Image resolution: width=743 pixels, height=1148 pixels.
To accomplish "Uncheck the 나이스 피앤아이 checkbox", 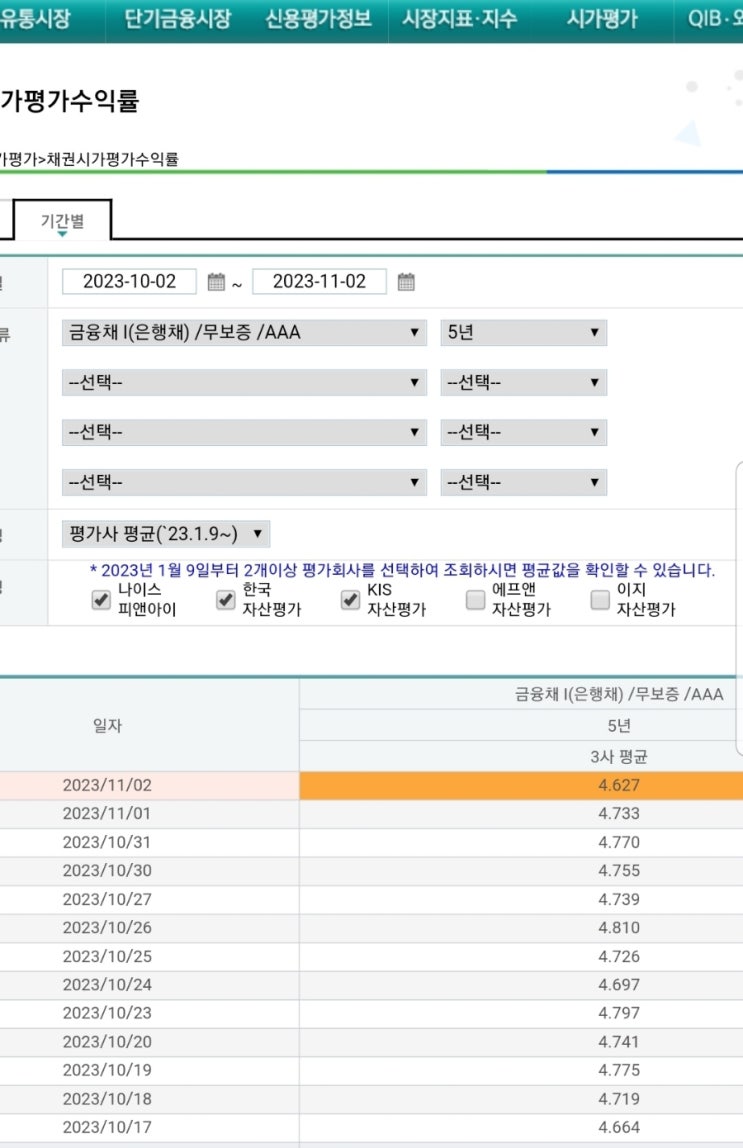I will (x=101, y=600).
